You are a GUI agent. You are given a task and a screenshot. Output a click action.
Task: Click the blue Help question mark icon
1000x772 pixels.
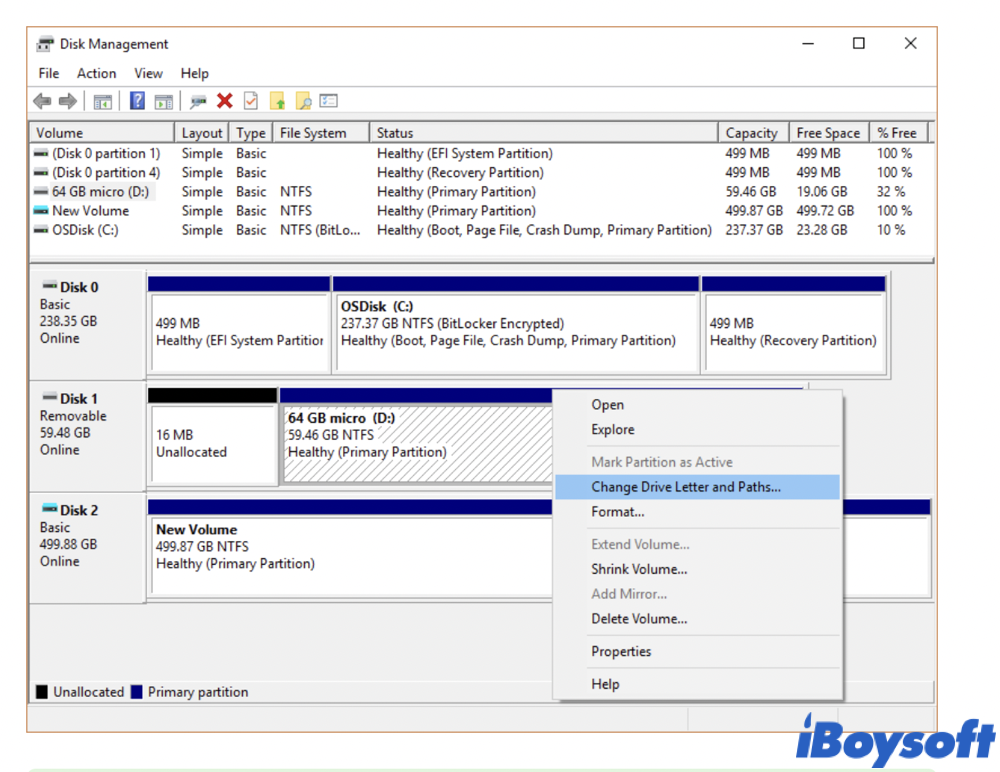[x=138, y=101]
